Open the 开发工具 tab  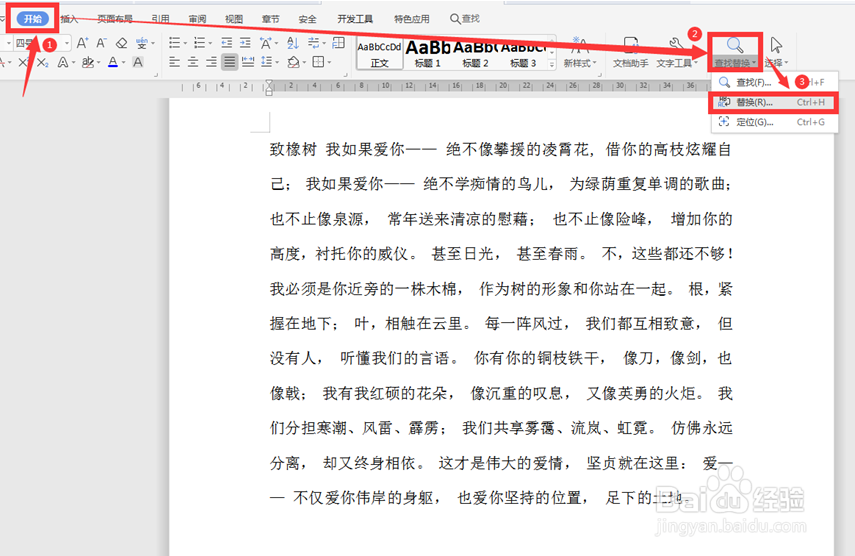[355, 19]
